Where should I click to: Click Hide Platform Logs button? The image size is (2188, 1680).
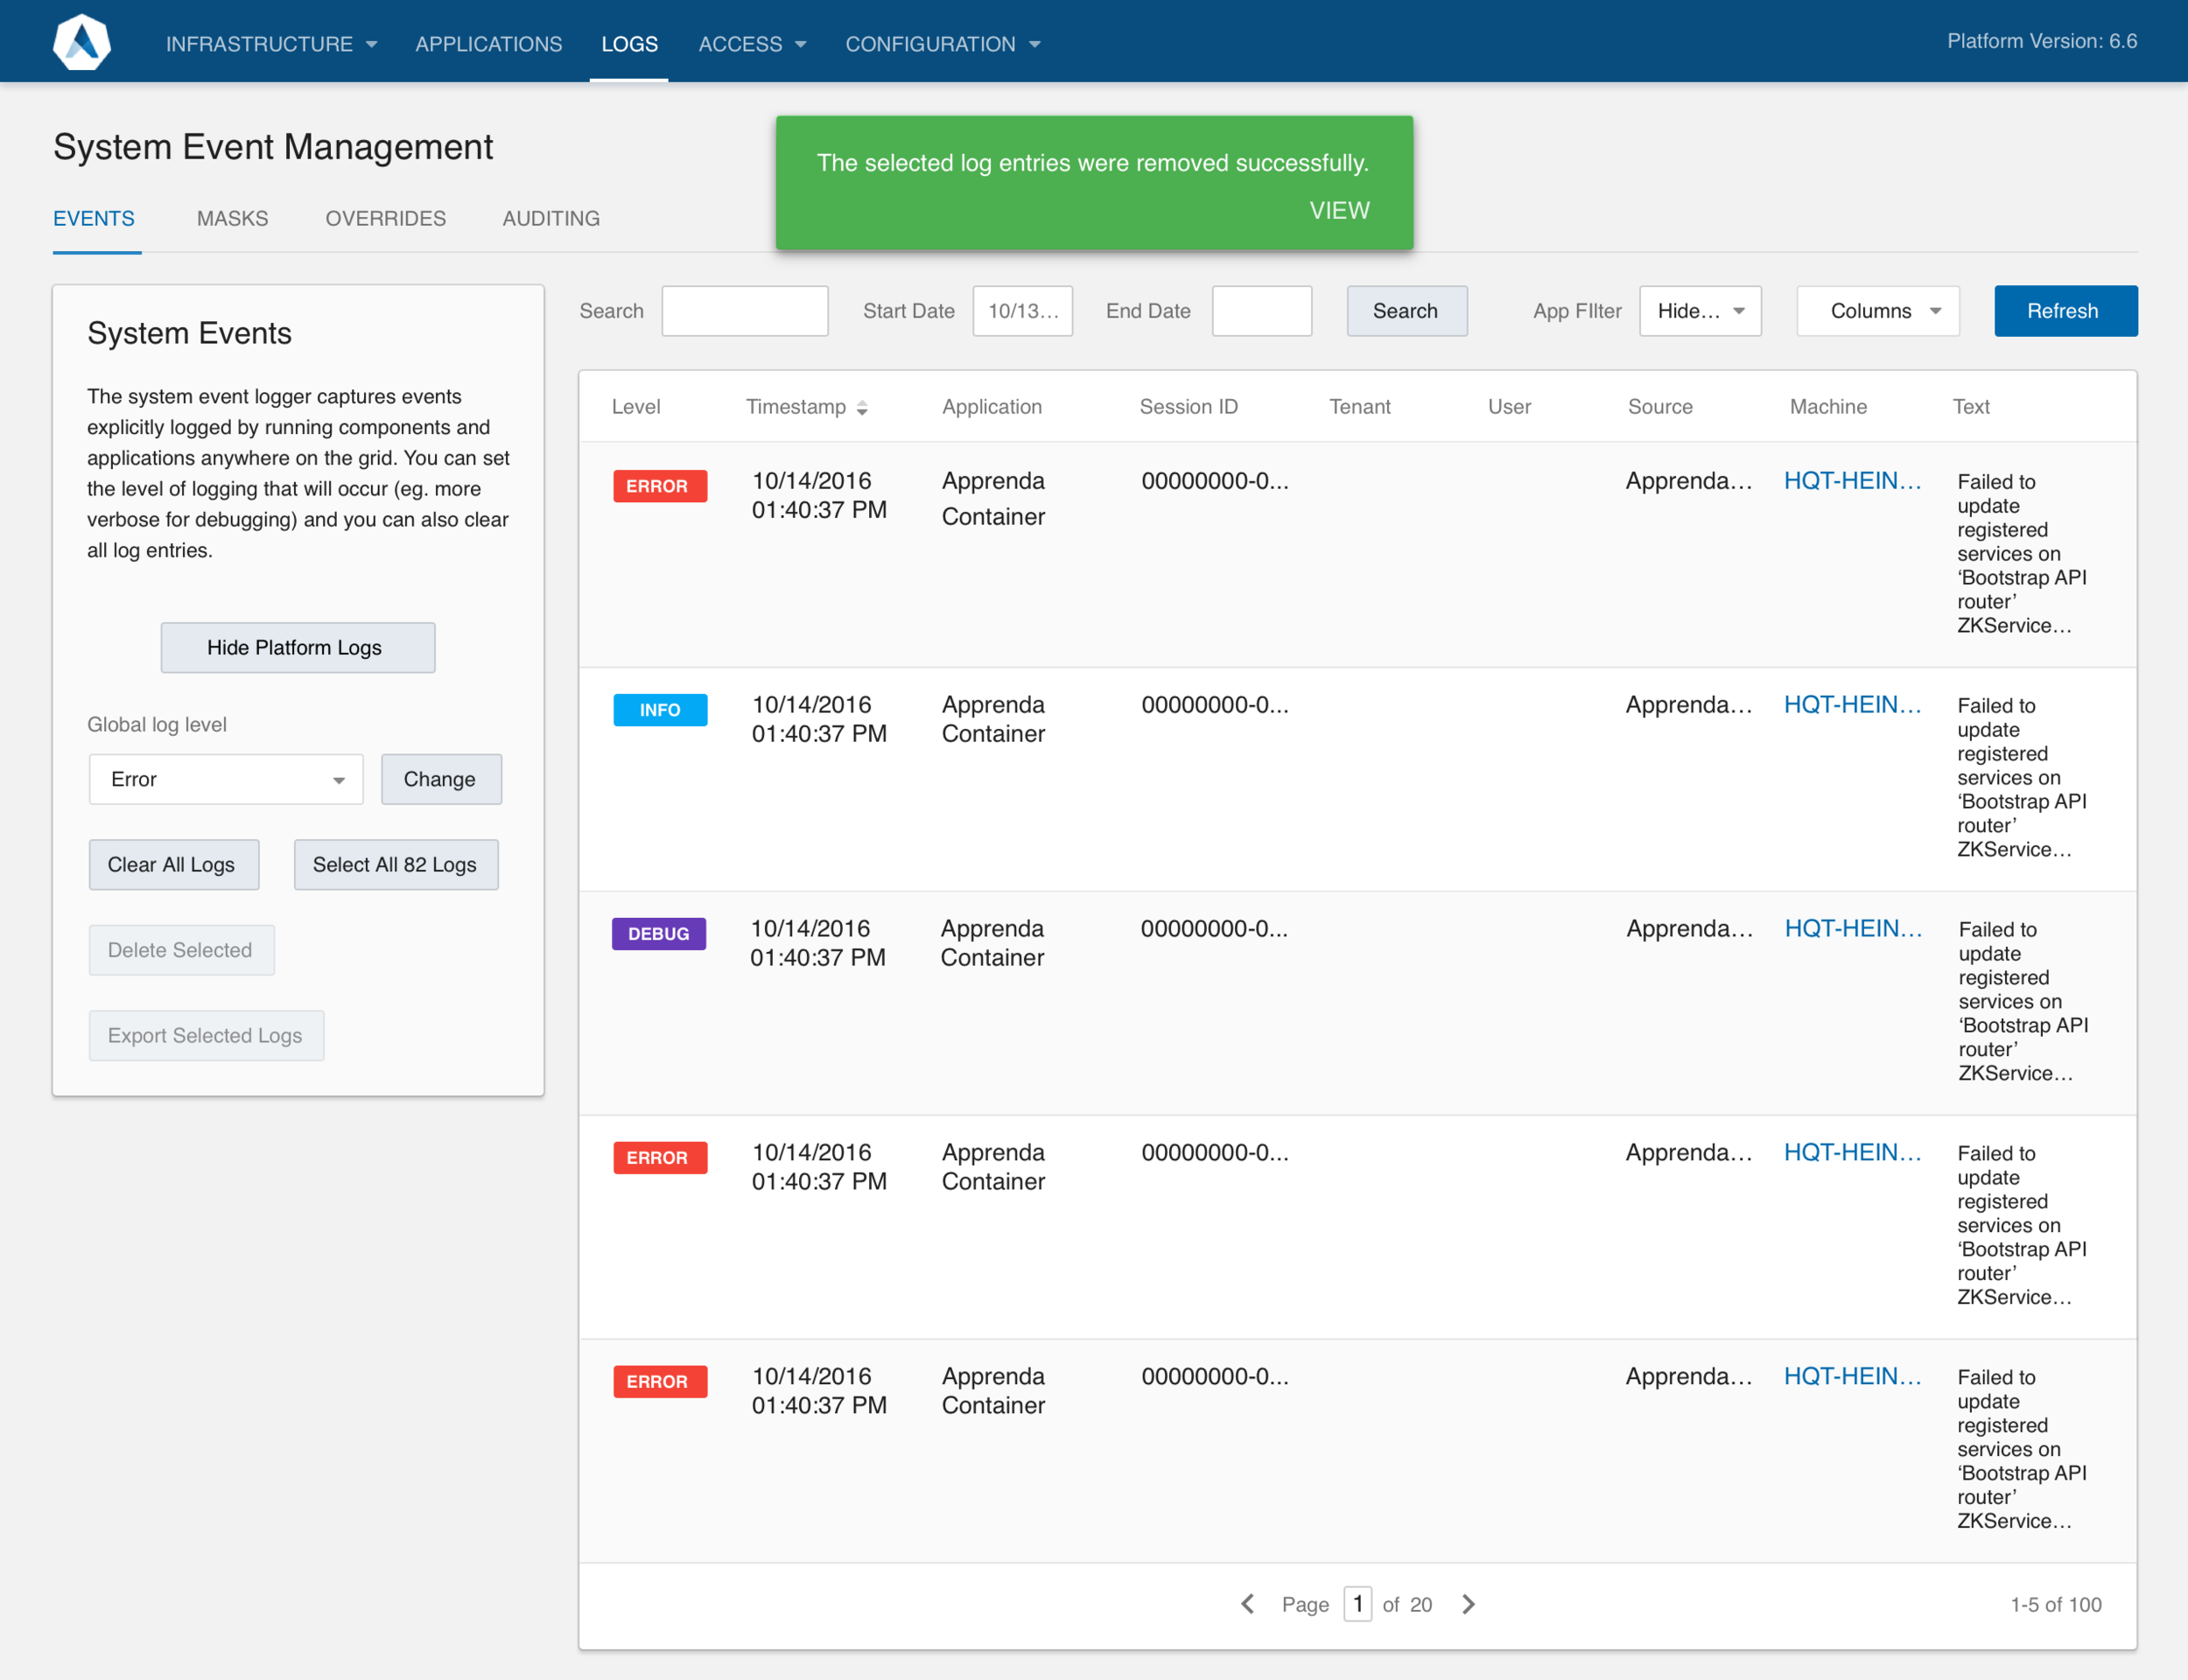pos(297,647)
